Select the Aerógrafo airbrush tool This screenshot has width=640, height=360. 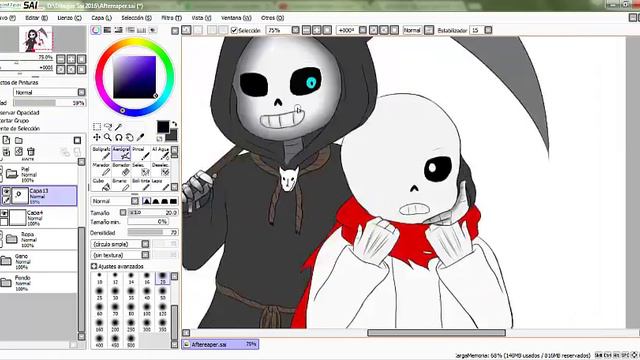(x=121, y=153)
